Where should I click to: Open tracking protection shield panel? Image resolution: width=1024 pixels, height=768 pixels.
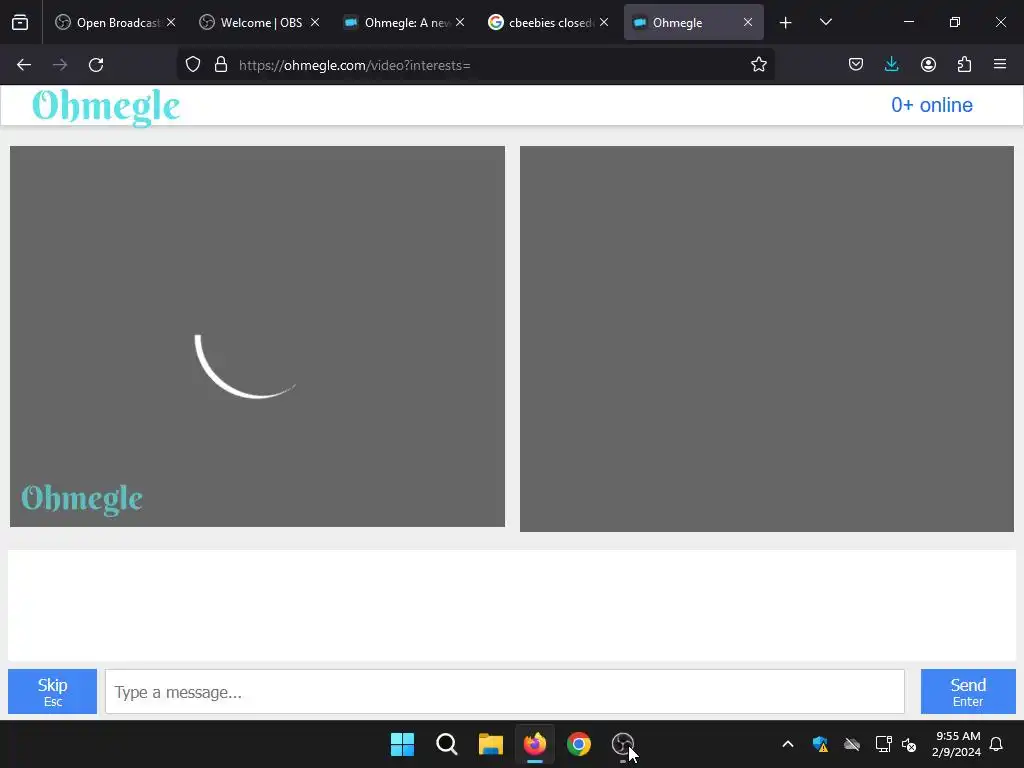pos(193,65)
